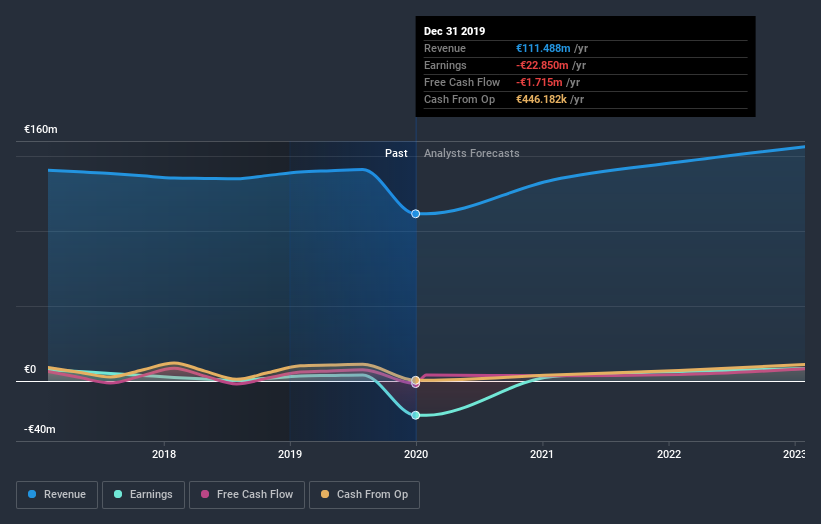The image size is (821, 524).
Task: Select the Cash From Op data point at 2020
Action: pos(415,380)
